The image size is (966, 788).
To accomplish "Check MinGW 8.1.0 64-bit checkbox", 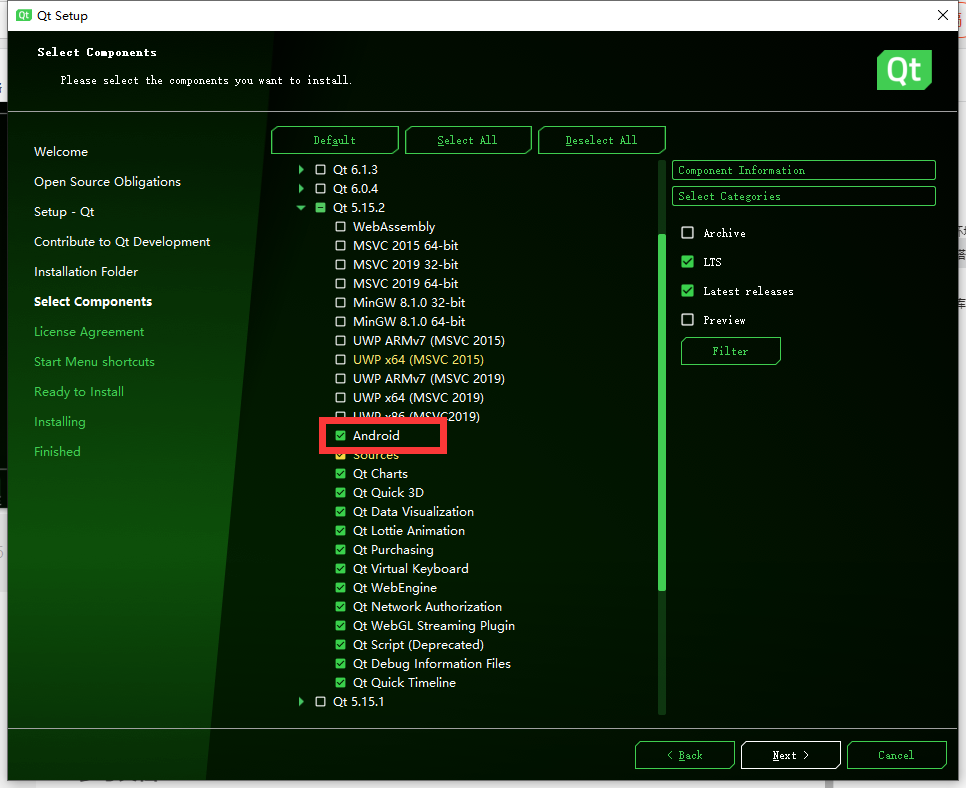I will point(340,322).
